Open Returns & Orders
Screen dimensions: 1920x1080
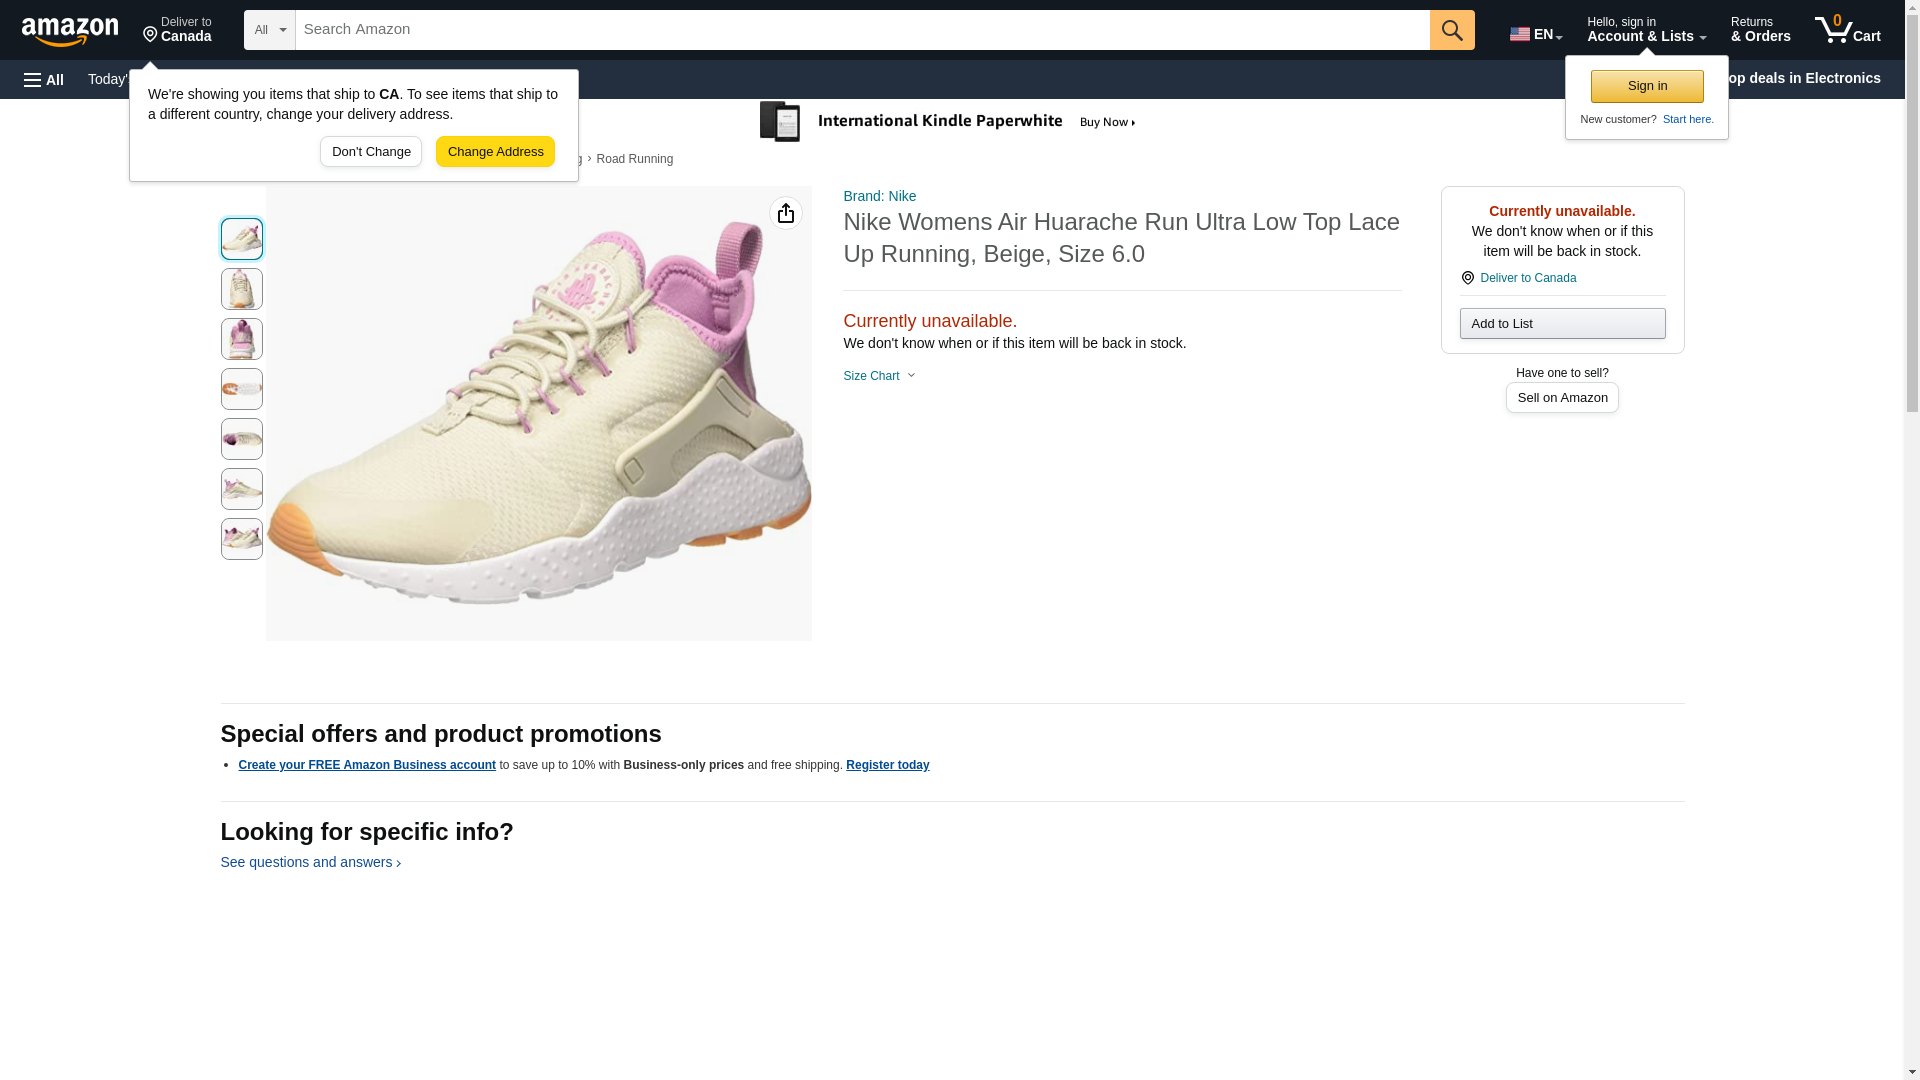tap(1760, 30)
